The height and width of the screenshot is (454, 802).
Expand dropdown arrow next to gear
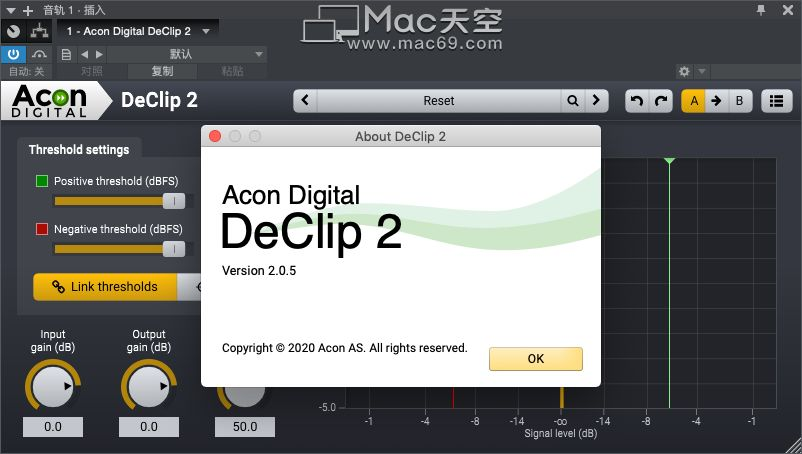(x=702, y=71)
